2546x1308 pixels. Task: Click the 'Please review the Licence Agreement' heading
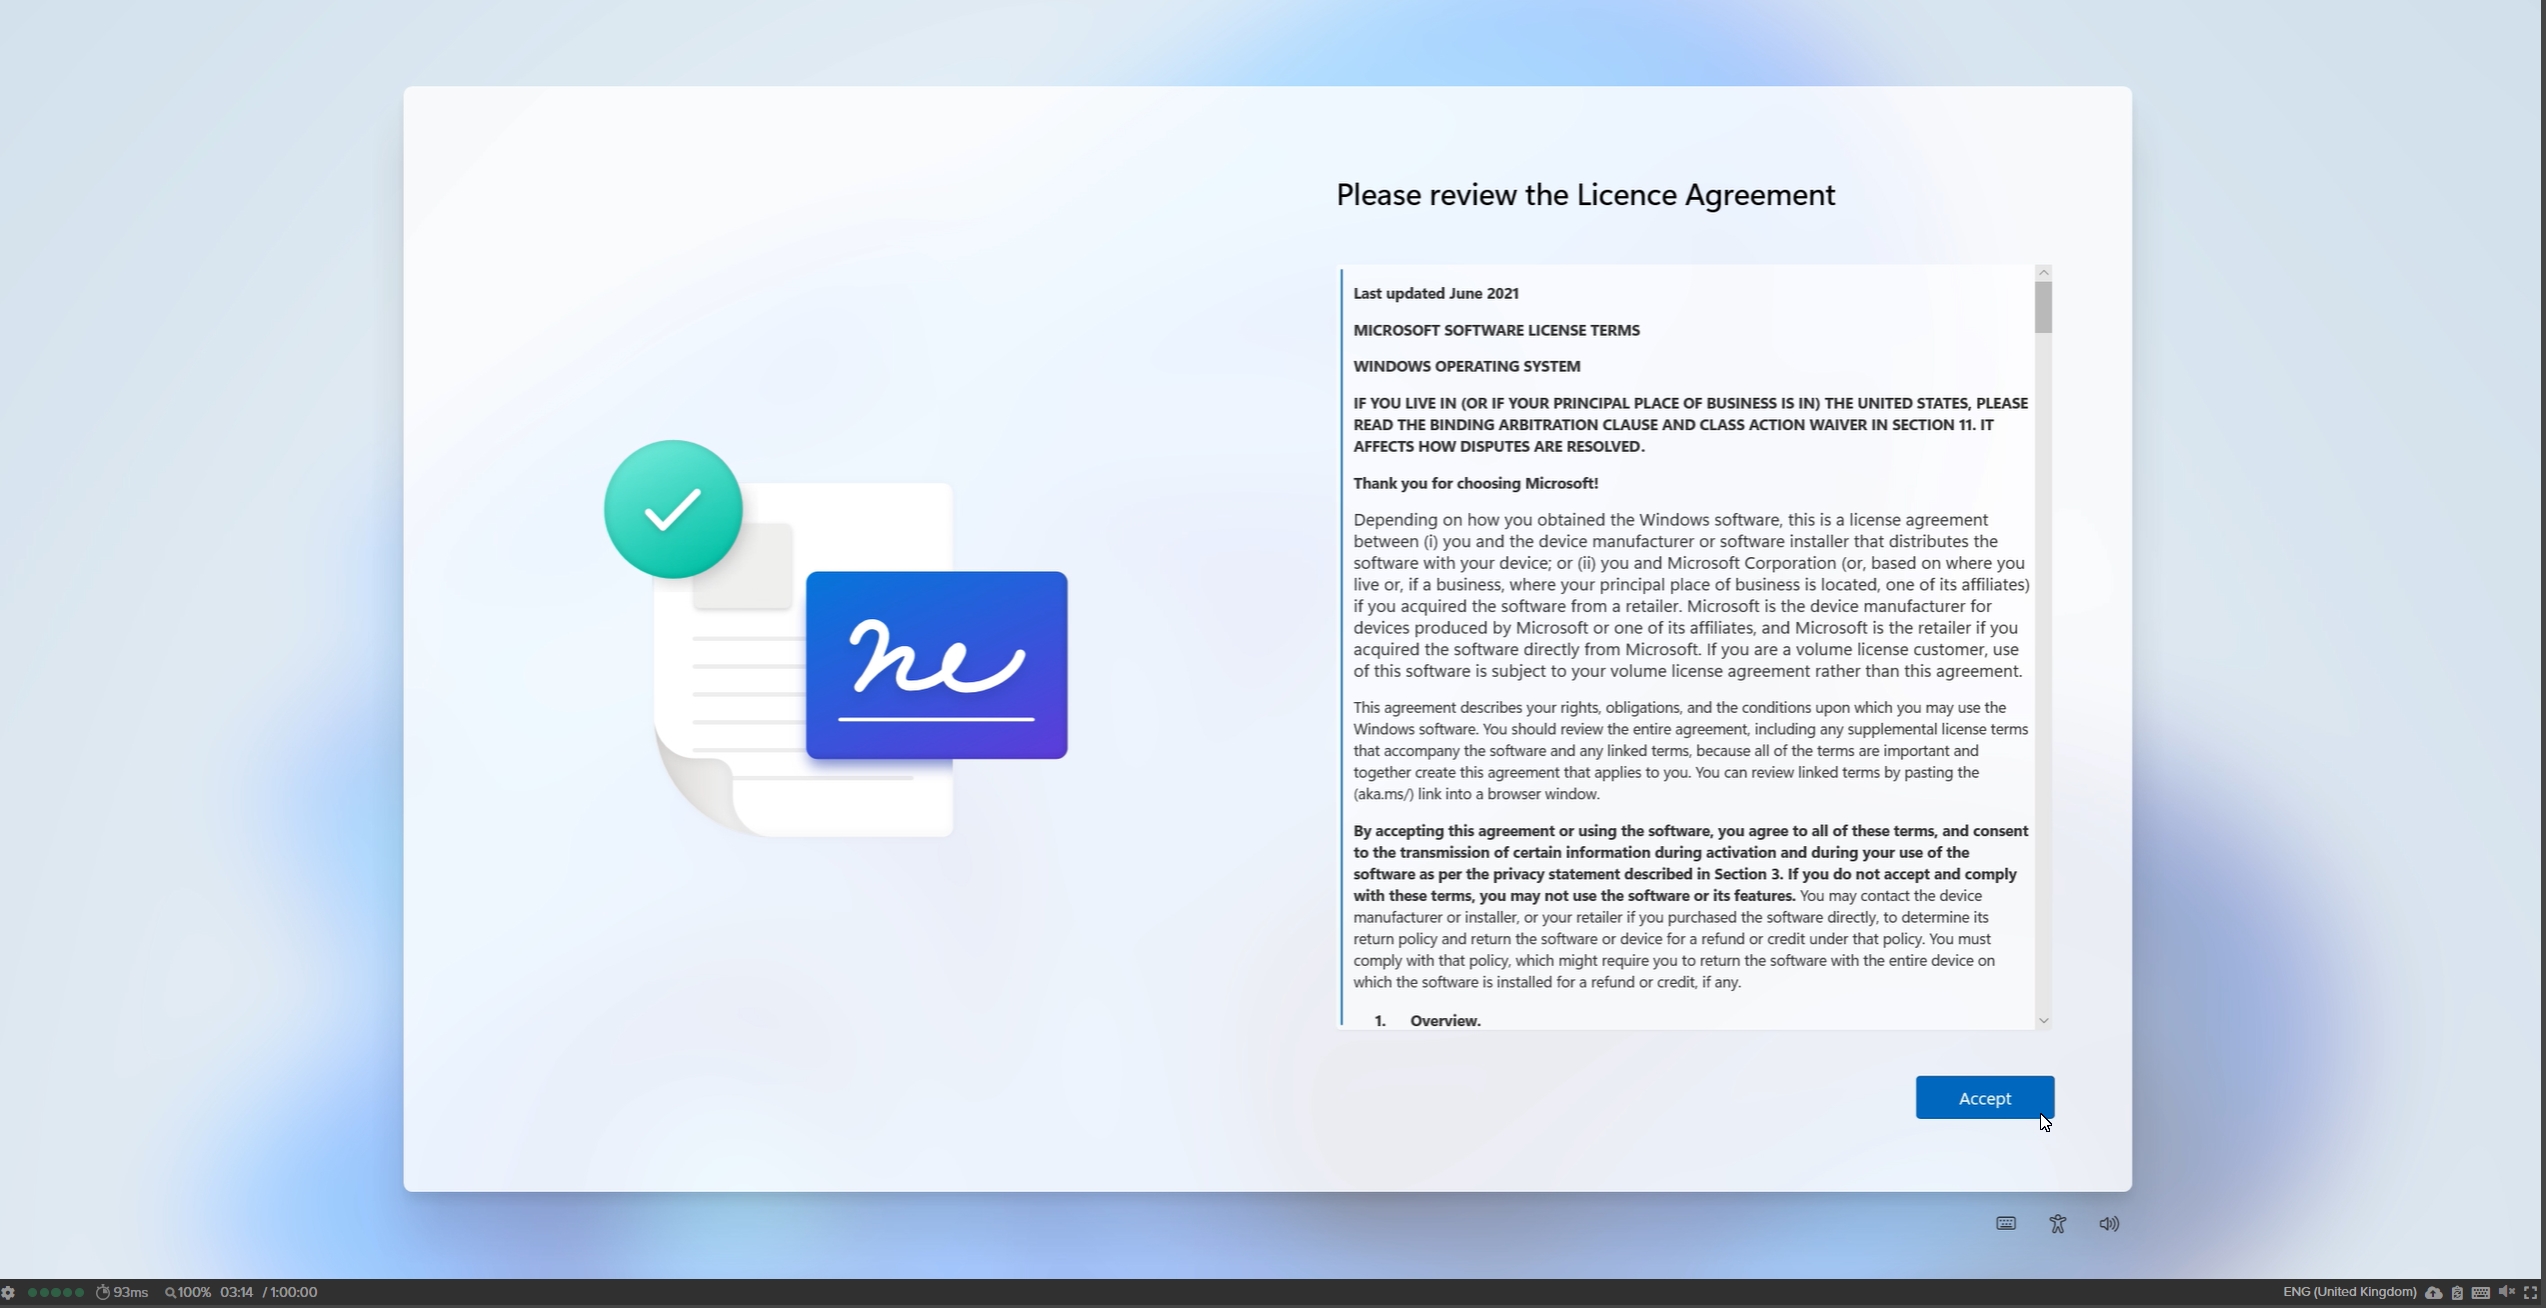click(x=1585, y=195)
